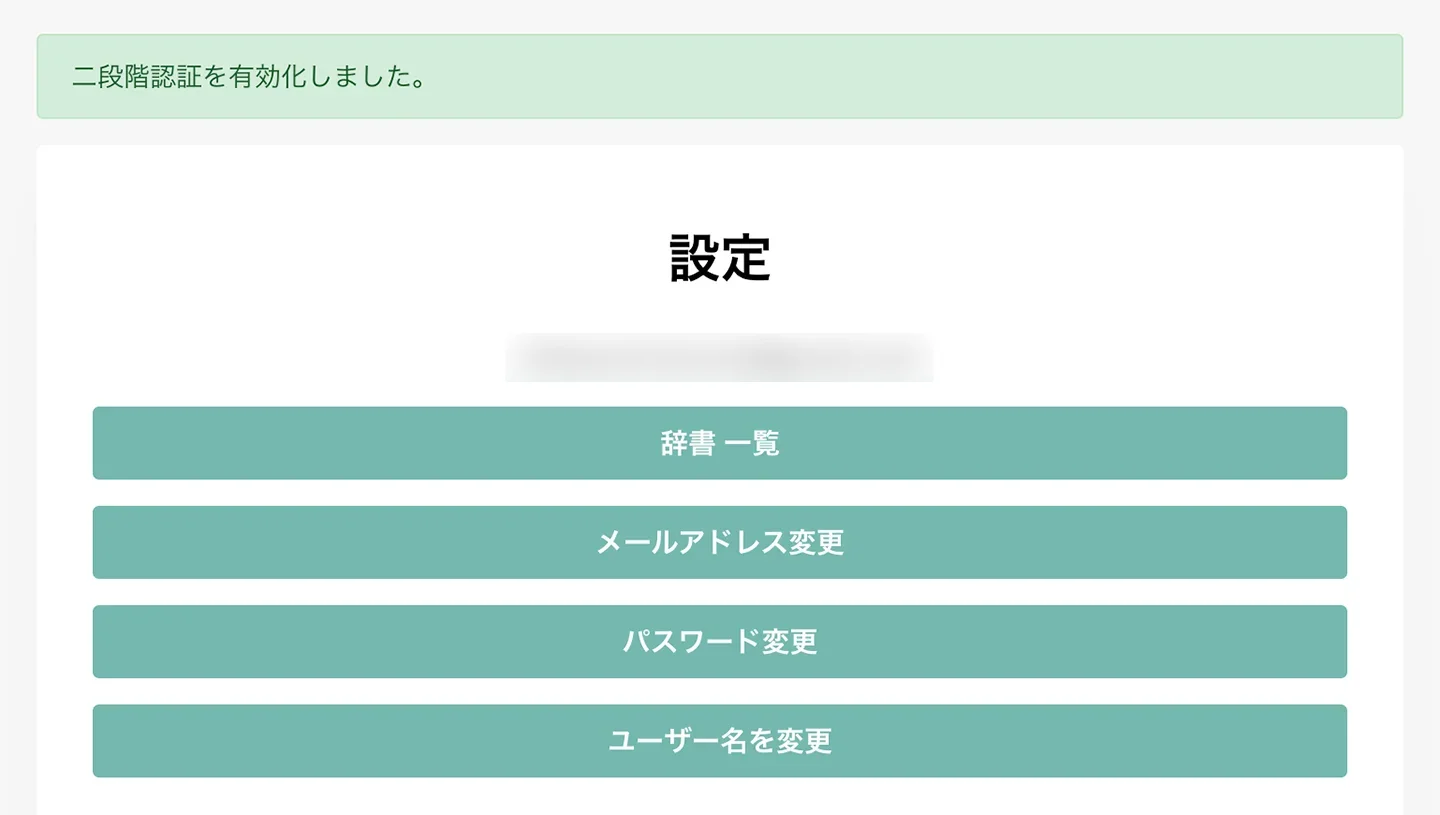
Task: Select the password change option
Action: coord(720,641)
